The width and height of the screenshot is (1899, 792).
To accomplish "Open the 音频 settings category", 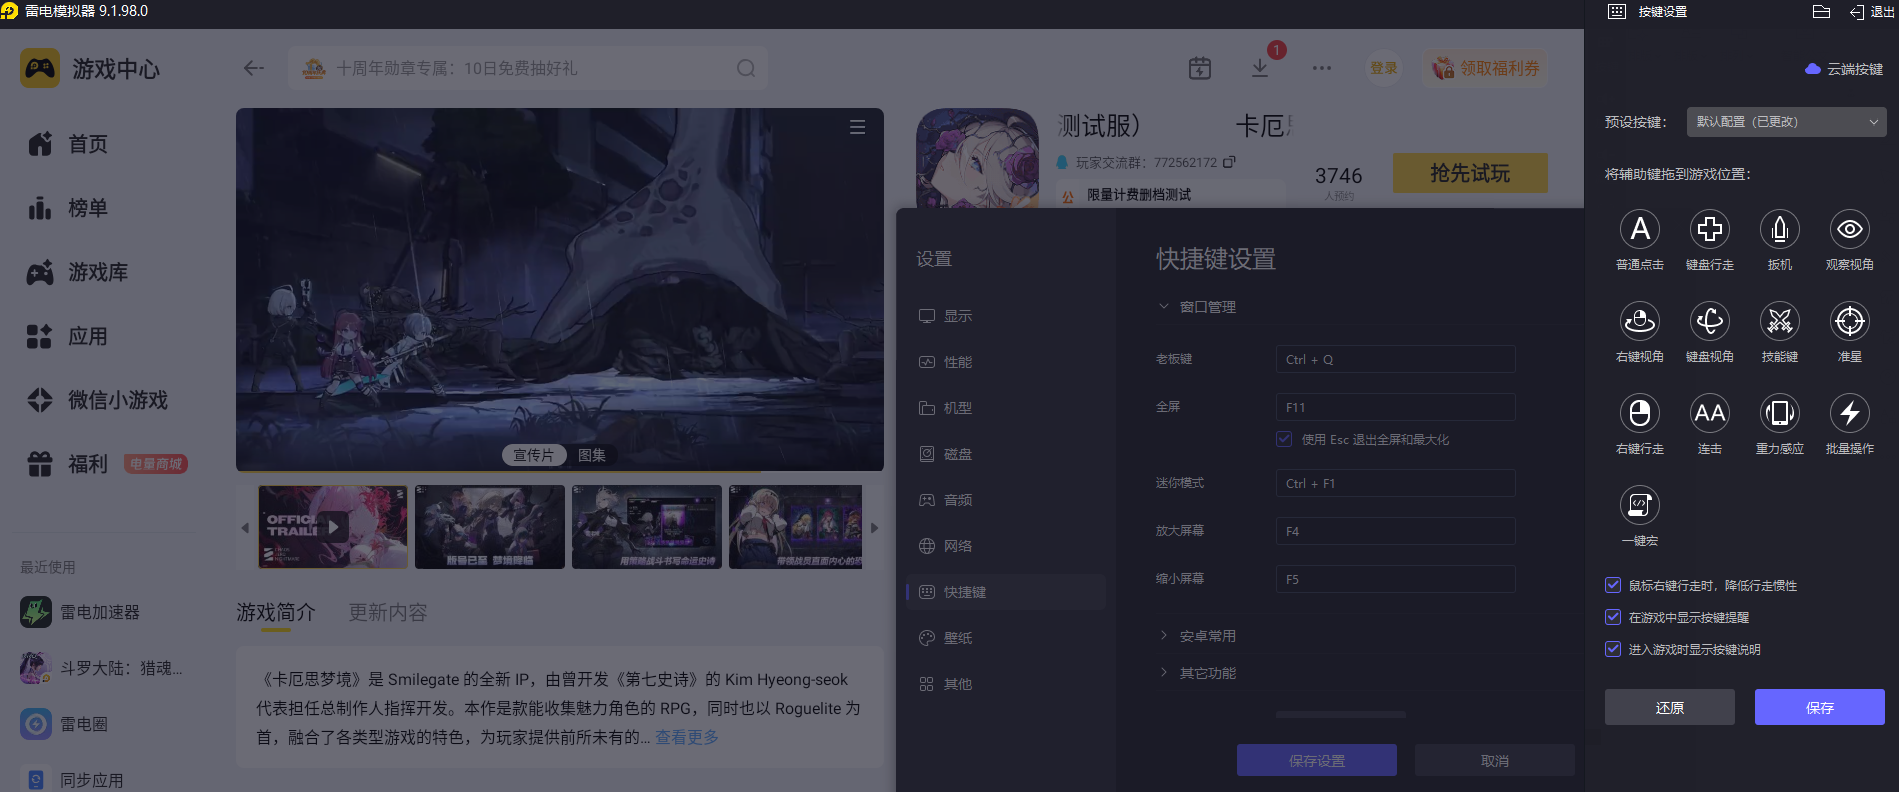I will [1005, 500].
